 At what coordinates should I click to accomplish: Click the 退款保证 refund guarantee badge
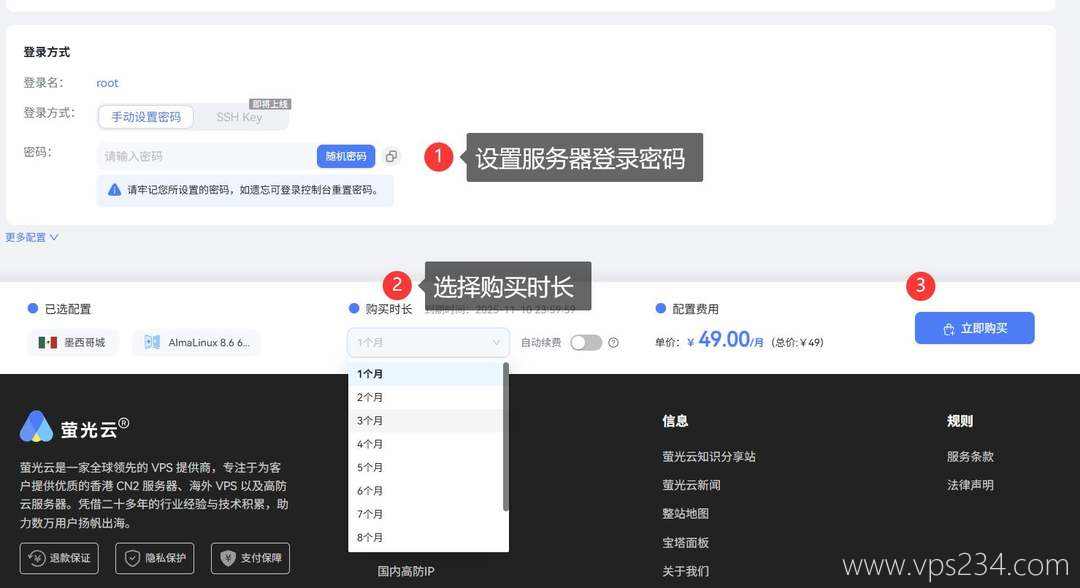[x=61, y=558]
